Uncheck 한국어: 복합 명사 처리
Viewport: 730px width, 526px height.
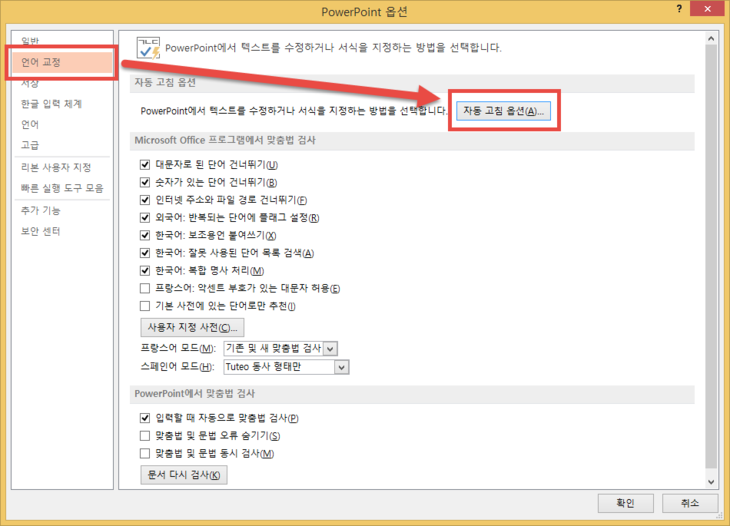click(x=145, y=270)
